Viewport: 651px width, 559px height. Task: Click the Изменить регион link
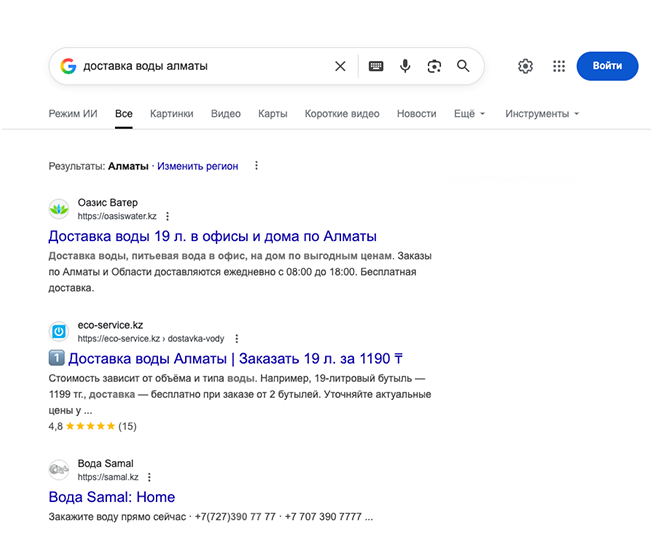pyautogui.click(x=197, y=166)
